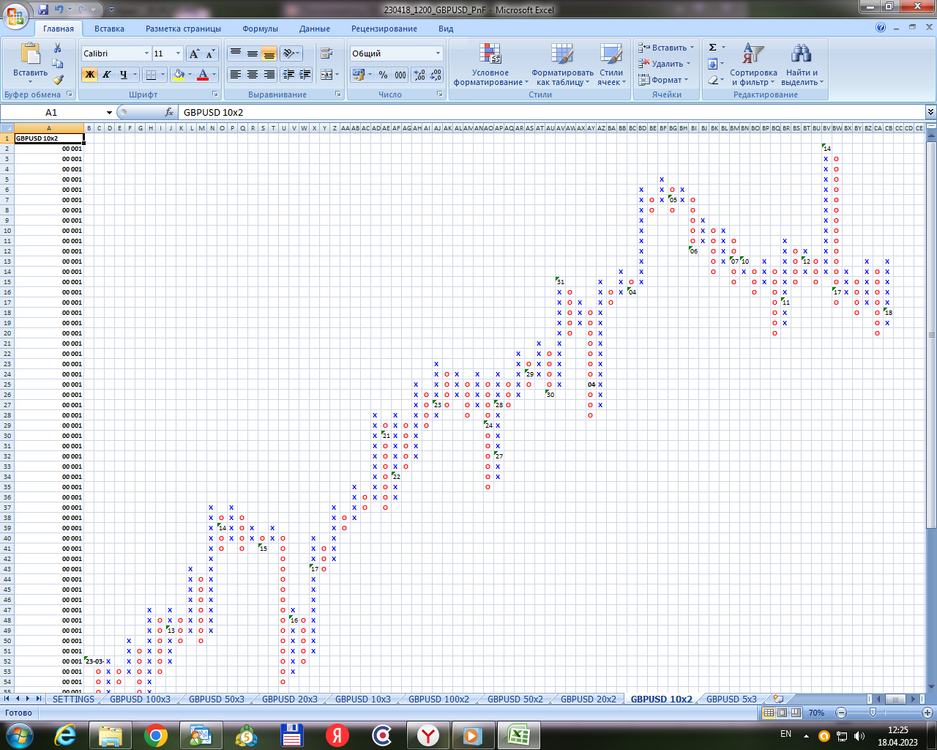Viewport: 937px width, 750px height.
Task: Expand the font size 11 dropdown
Action: (x=178, y=54)
